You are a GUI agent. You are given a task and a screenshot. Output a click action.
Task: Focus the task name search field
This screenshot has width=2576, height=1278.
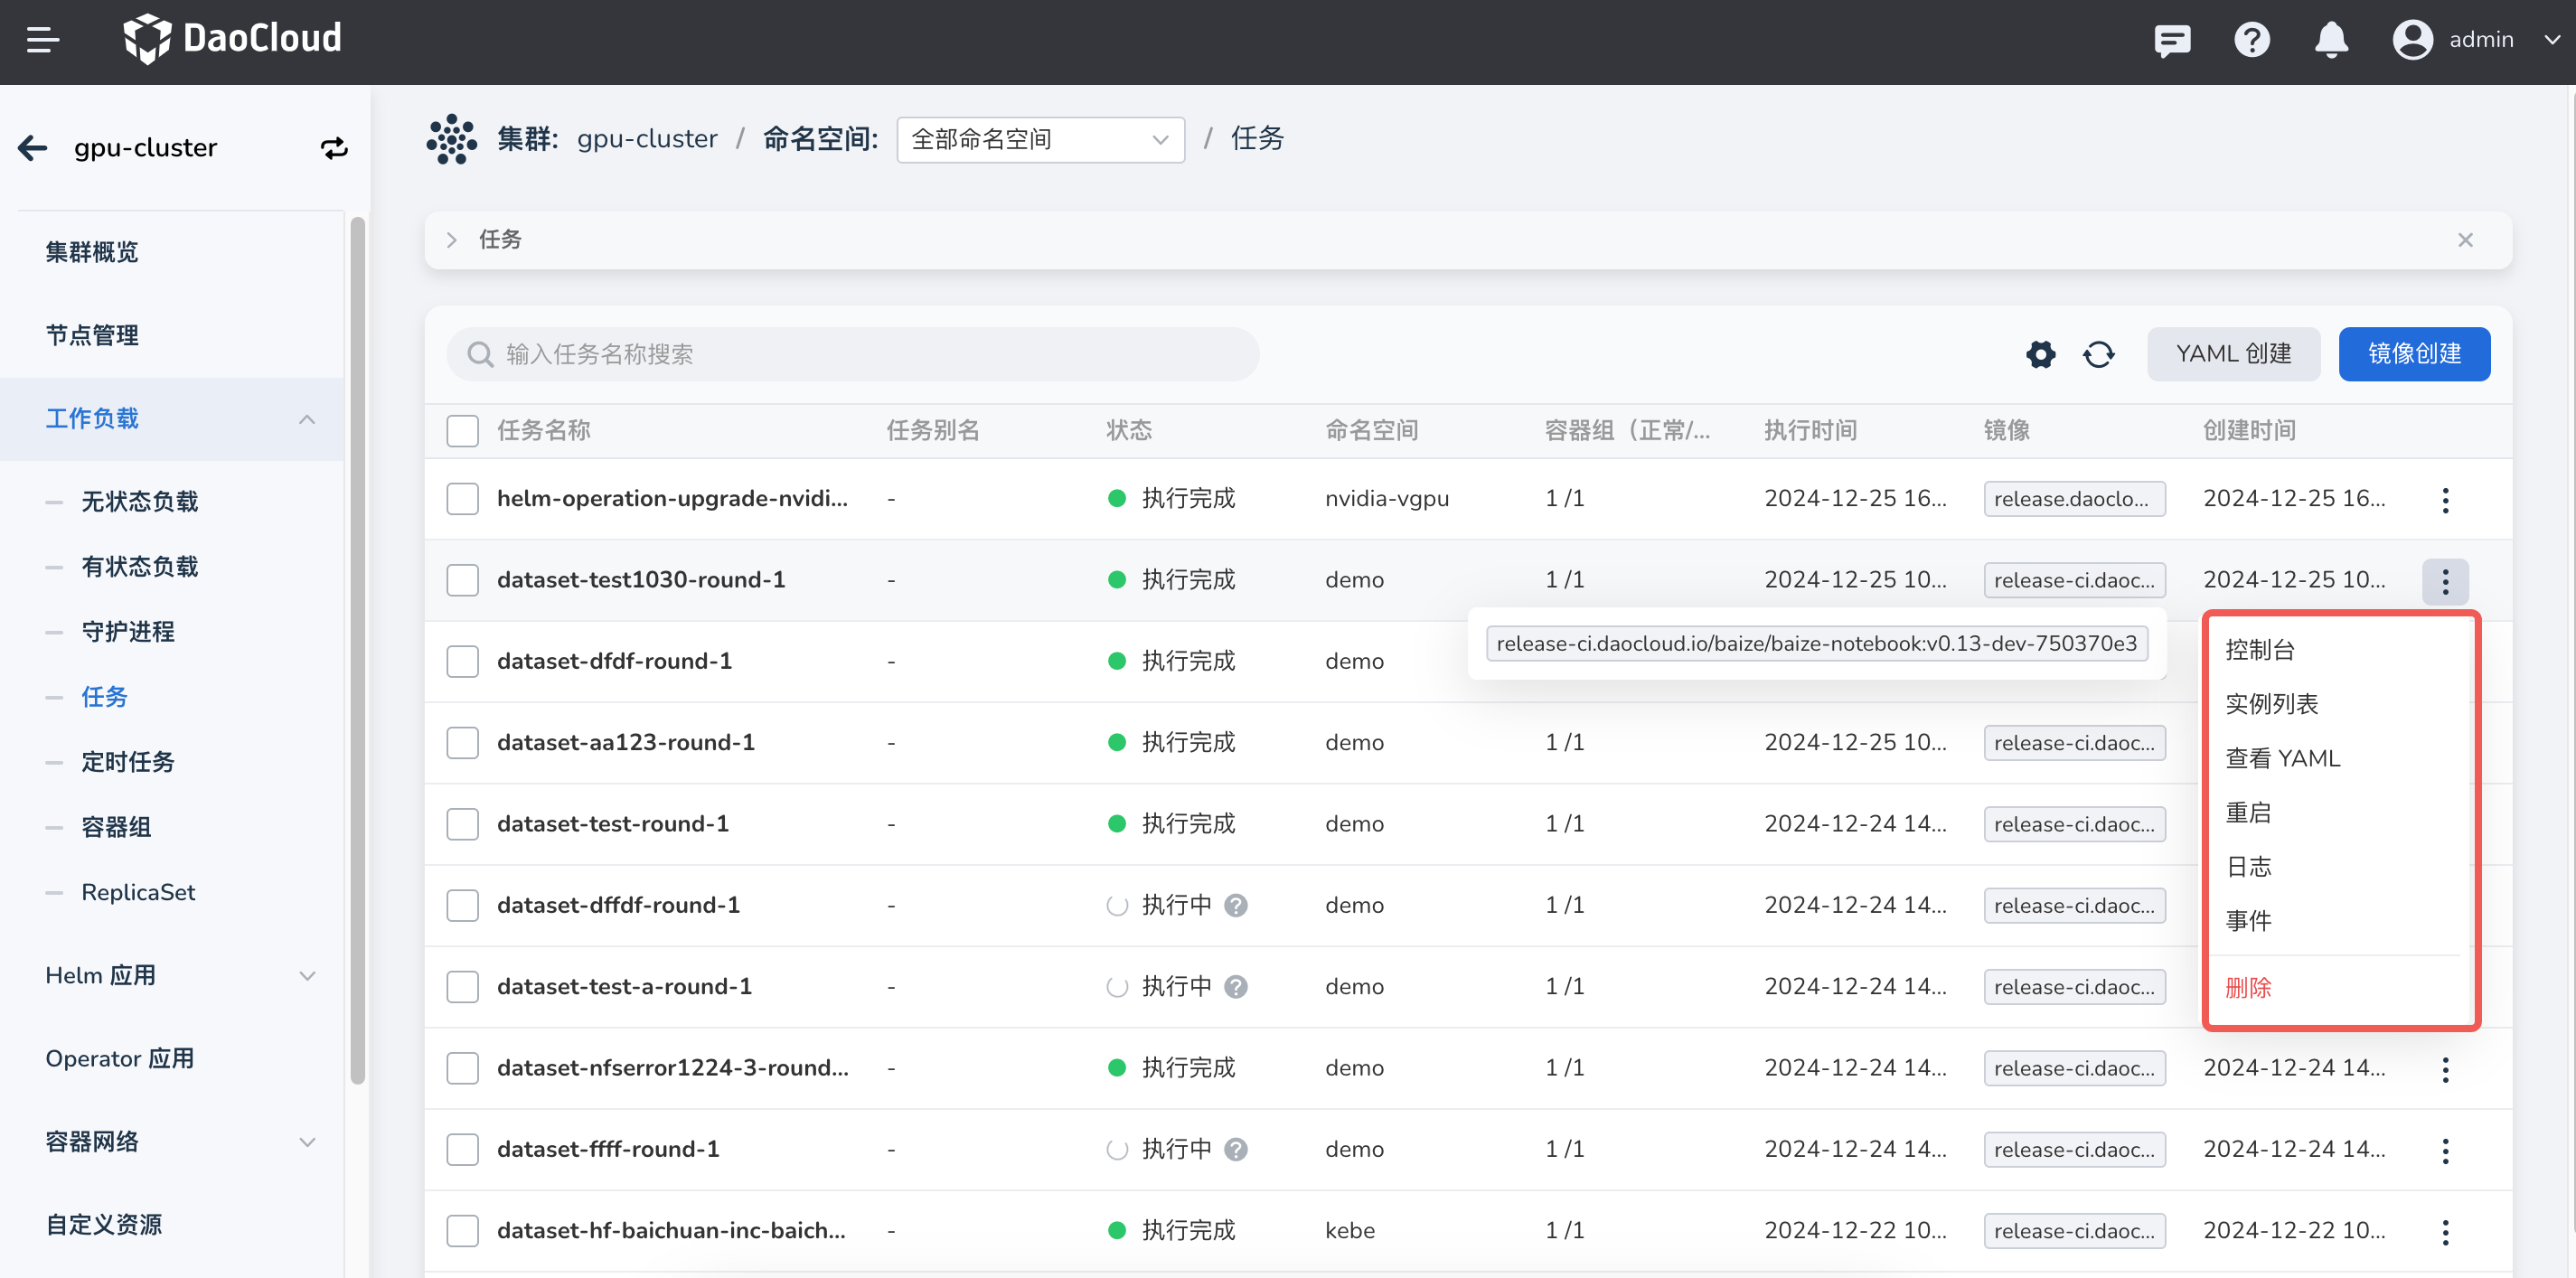click(x=850, y=354)
